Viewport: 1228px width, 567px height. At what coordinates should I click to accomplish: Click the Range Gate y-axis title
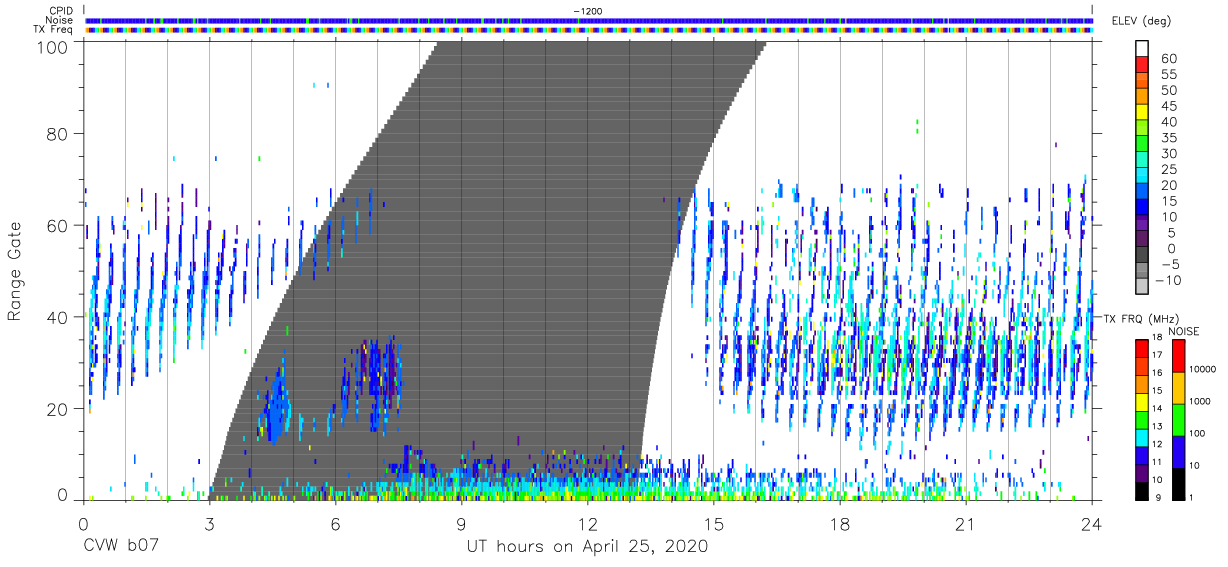pos(15,271)
